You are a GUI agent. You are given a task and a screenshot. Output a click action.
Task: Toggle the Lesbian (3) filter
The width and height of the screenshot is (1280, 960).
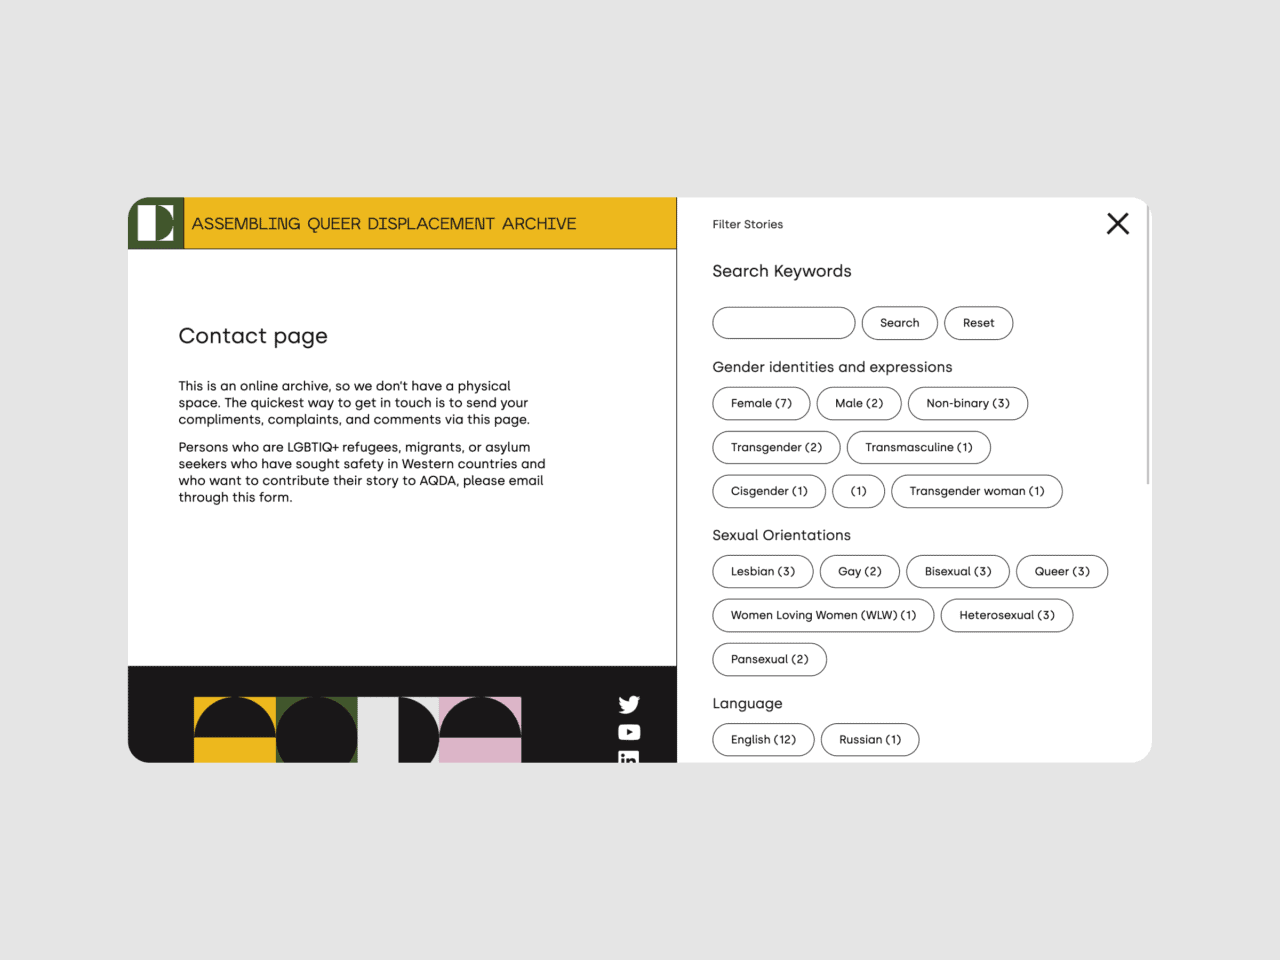coord(763,571)
